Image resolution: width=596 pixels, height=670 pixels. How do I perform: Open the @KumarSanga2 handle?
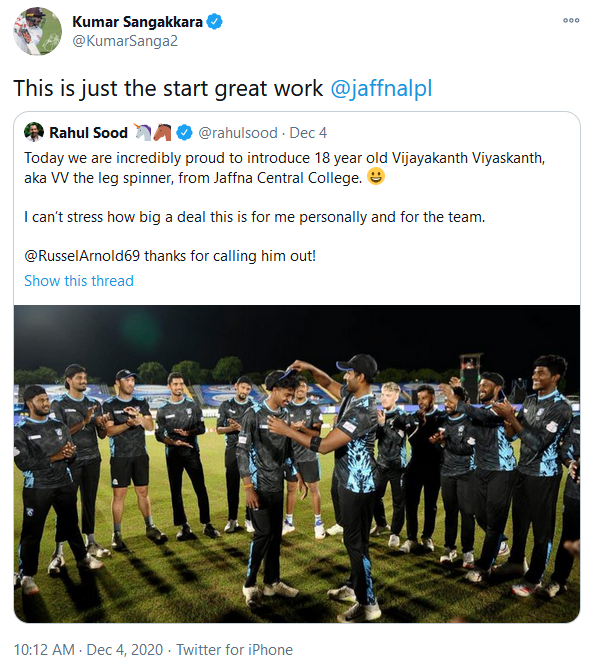coord(125,41)
